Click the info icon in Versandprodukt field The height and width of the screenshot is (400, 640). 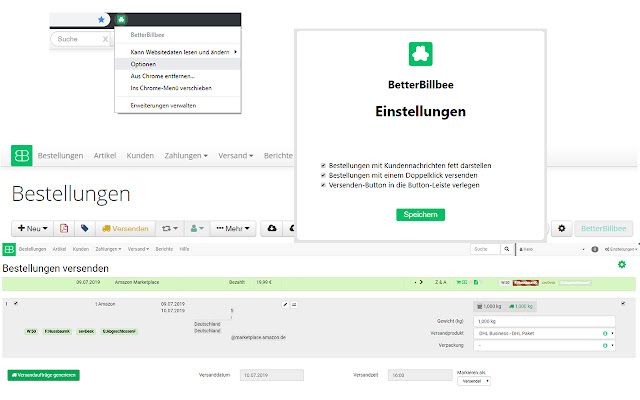point(605,333)
